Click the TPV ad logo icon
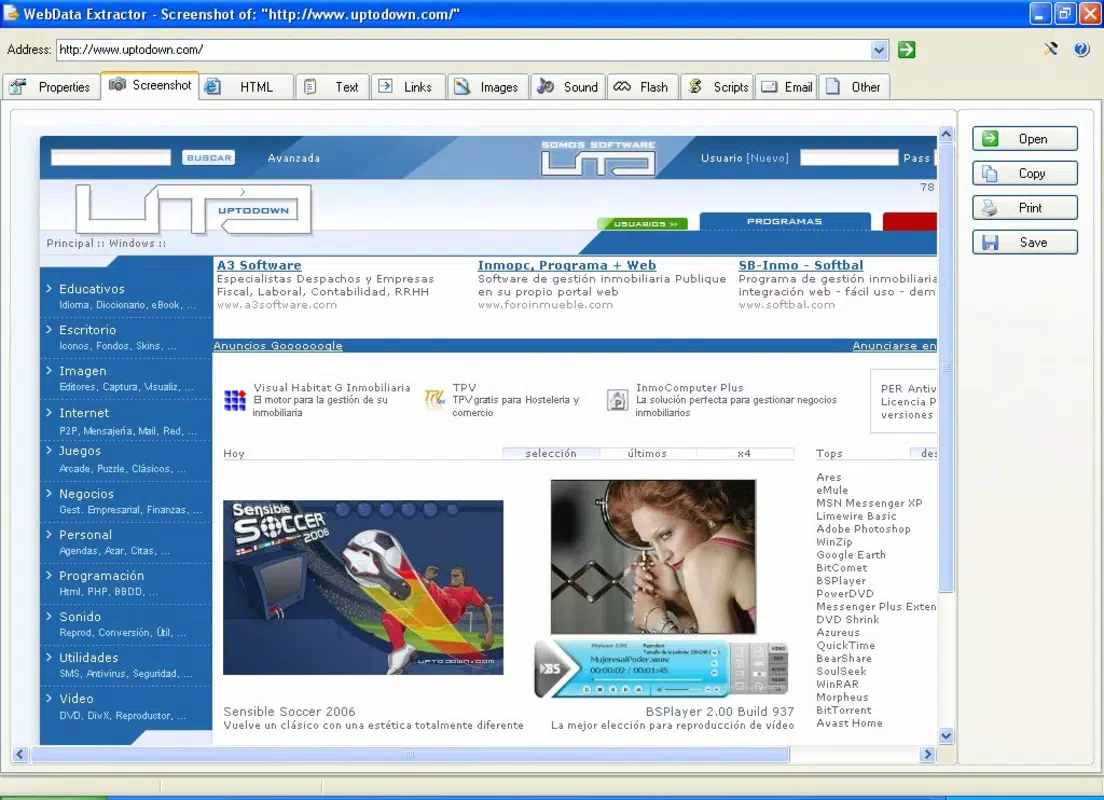 434,399
